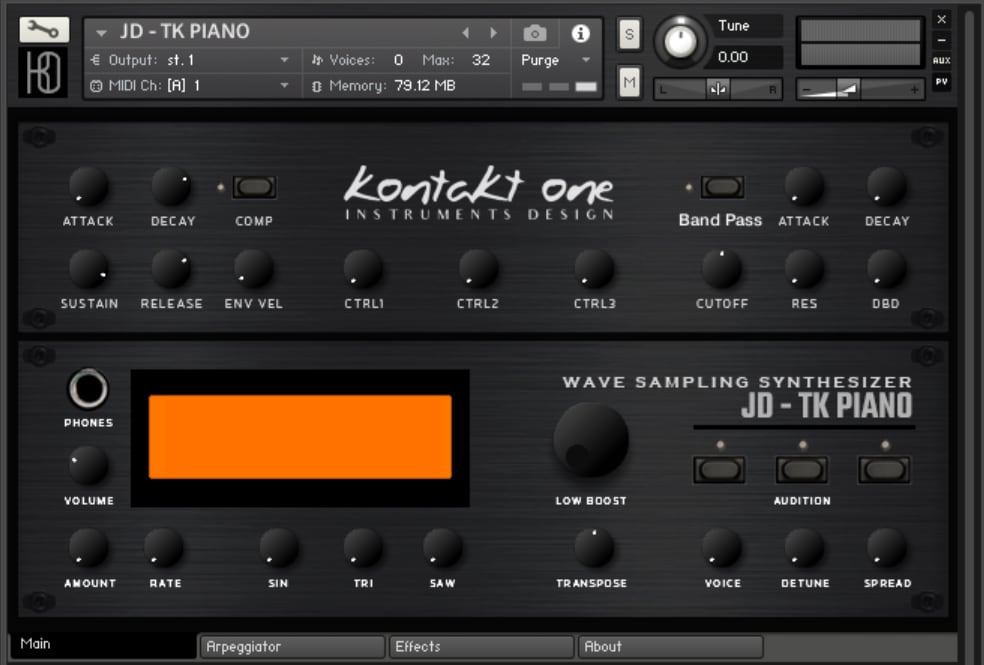The height and width of the screenshot is (665, 984).
Task: Toggle the third Audition switch
Action: pyautogui.click(x=884, y=470)
